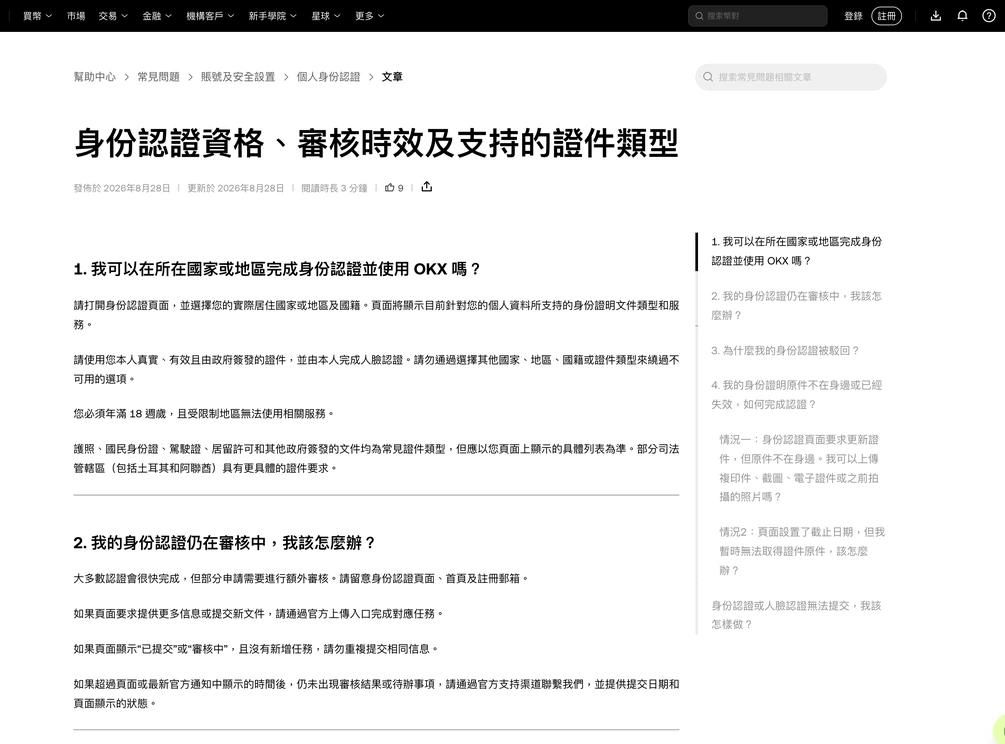Screen dimensions: 1005x744
Task: Click the 閱讀時長 3 分鐘 text
Action: click(334, 188)
